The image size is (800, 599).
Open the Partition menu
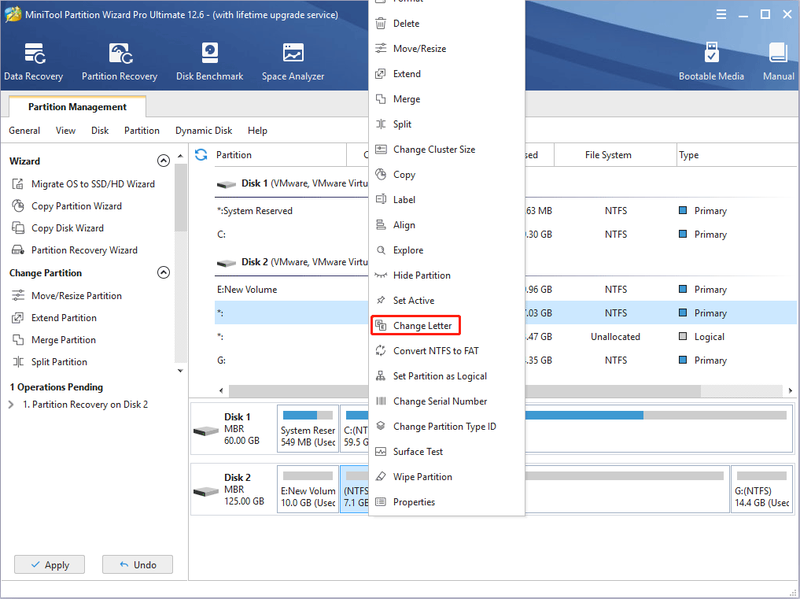pyautogui.click(x=142, y=131)
